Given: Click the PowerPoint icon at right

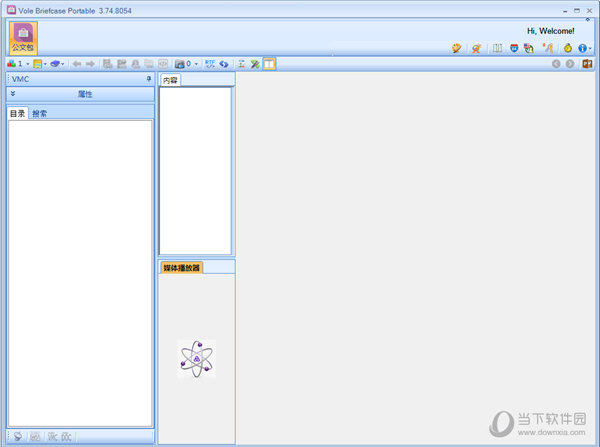Looking at the screenshot, I should (x=587, y=64).
